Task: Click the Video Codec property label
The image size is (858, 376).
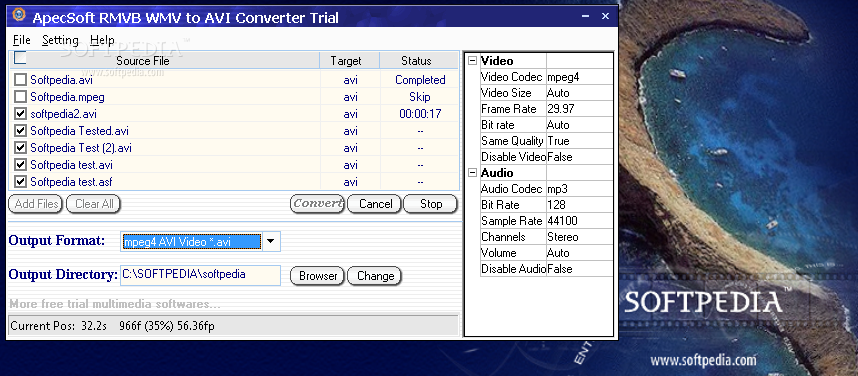Action: (512, 77)
